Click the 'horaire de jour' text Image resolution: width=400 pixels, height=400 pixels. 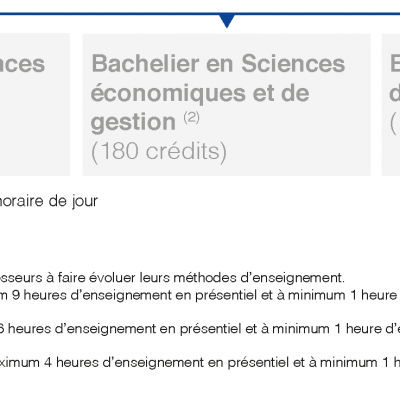coord(48,201)
